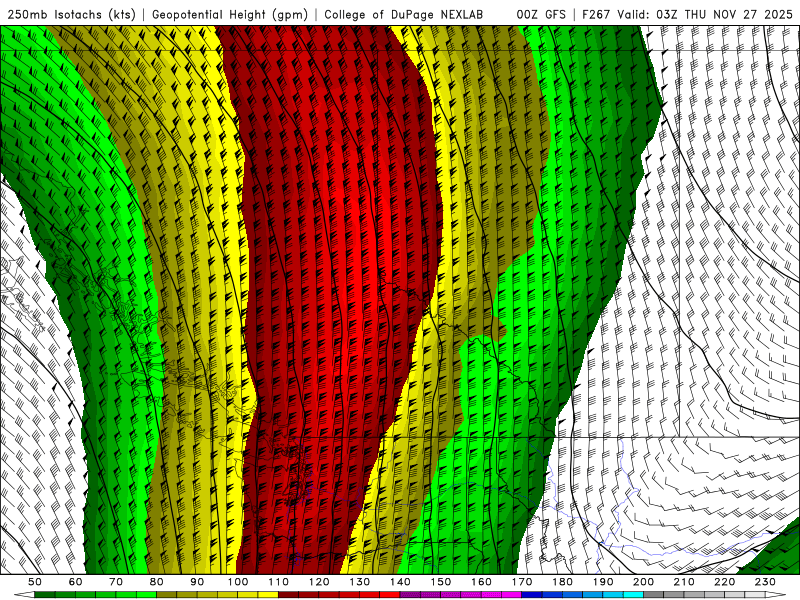Click the '00Z GFS' model run label
Image resolution: width=800 pixels, height=600 pixels.
coord(541,14)
